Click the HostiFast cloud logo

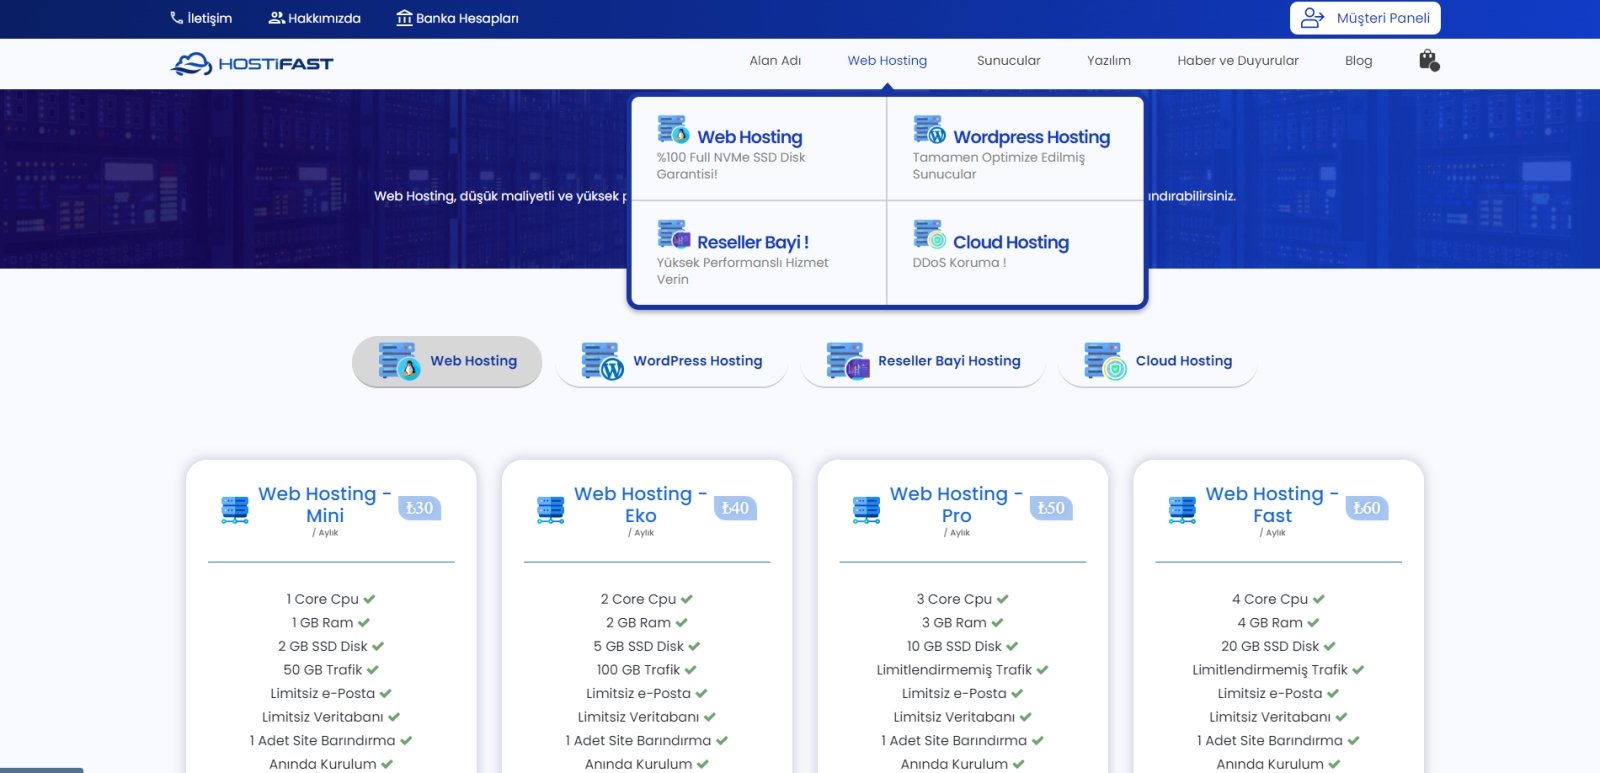click(192, 64)
